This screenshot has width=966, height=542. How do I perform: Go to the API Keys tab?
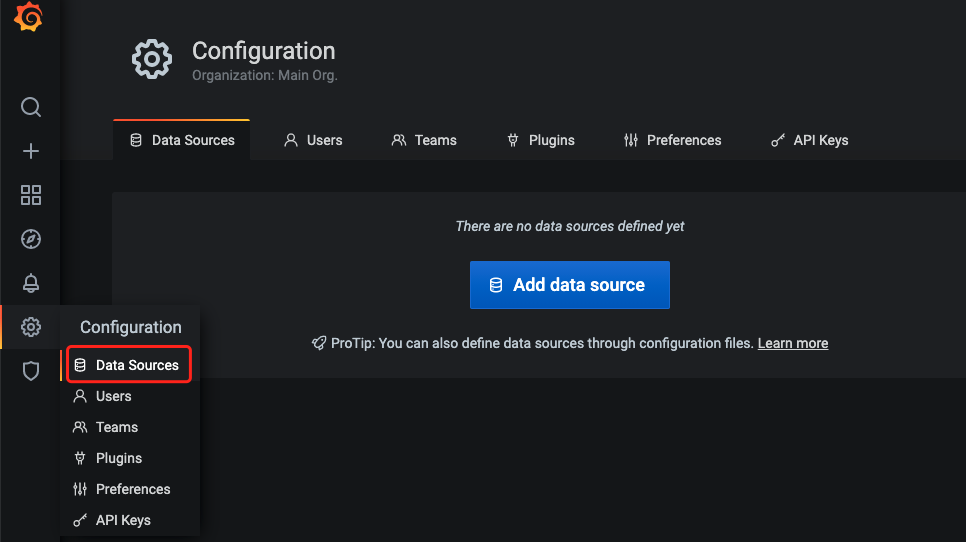click(x=809, y=140)
